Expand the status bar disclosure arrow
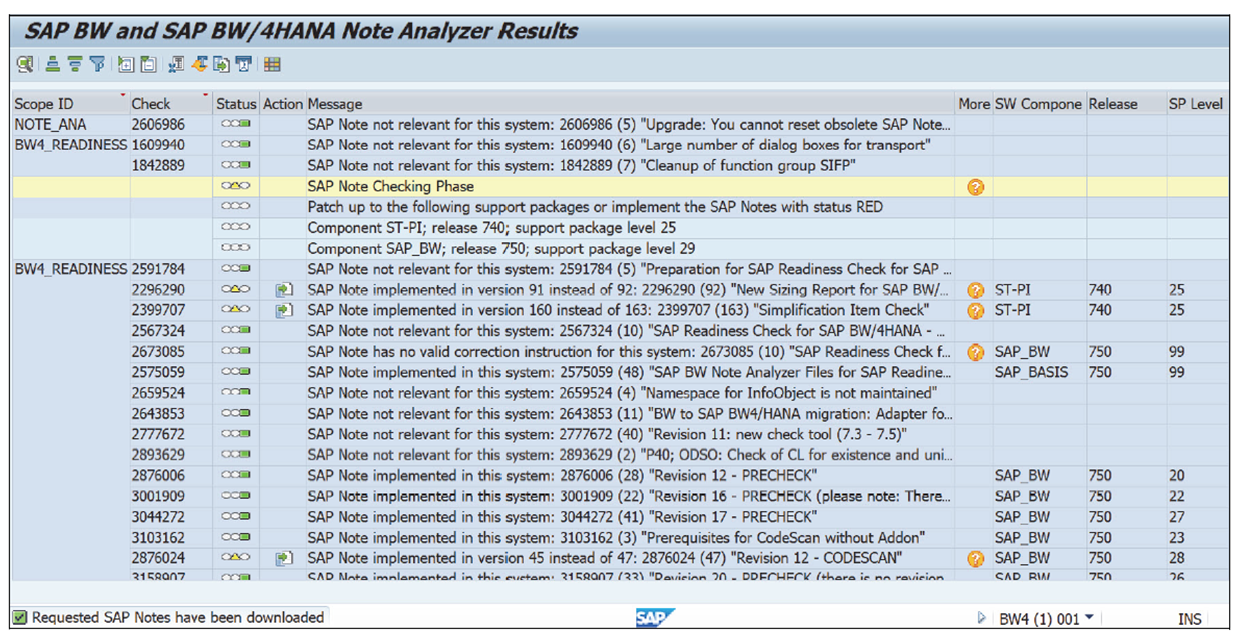Image resolution: width=1245 pixels, height=643 pixels. [x=982, y=617]
